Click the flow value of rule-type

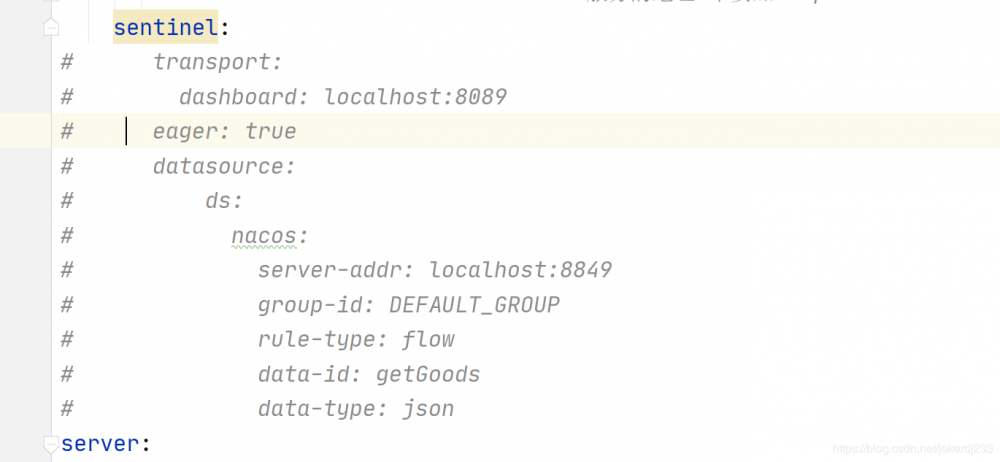click(x=428, y=340)
